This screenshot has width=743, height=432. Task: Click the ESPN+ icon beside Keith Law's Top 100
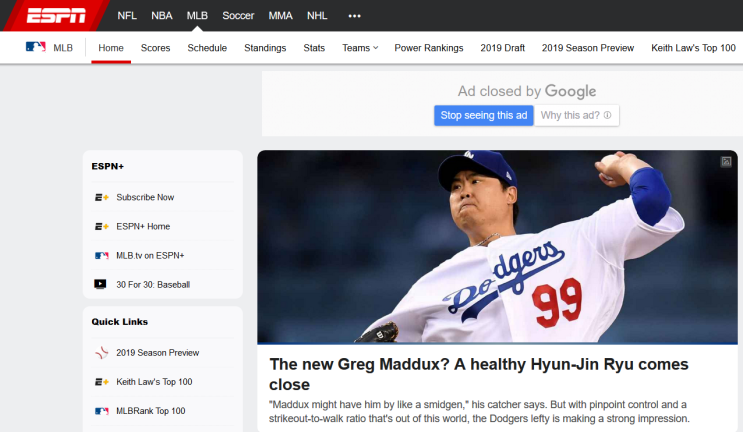point(101,382)
